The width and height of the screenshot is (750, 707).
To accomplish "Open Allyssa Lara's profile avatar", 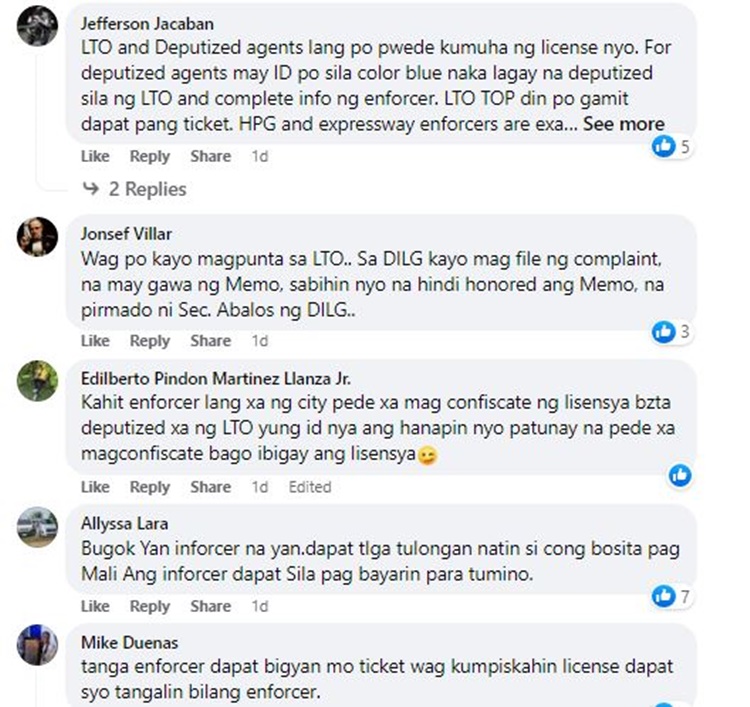I will pos(37,527).
